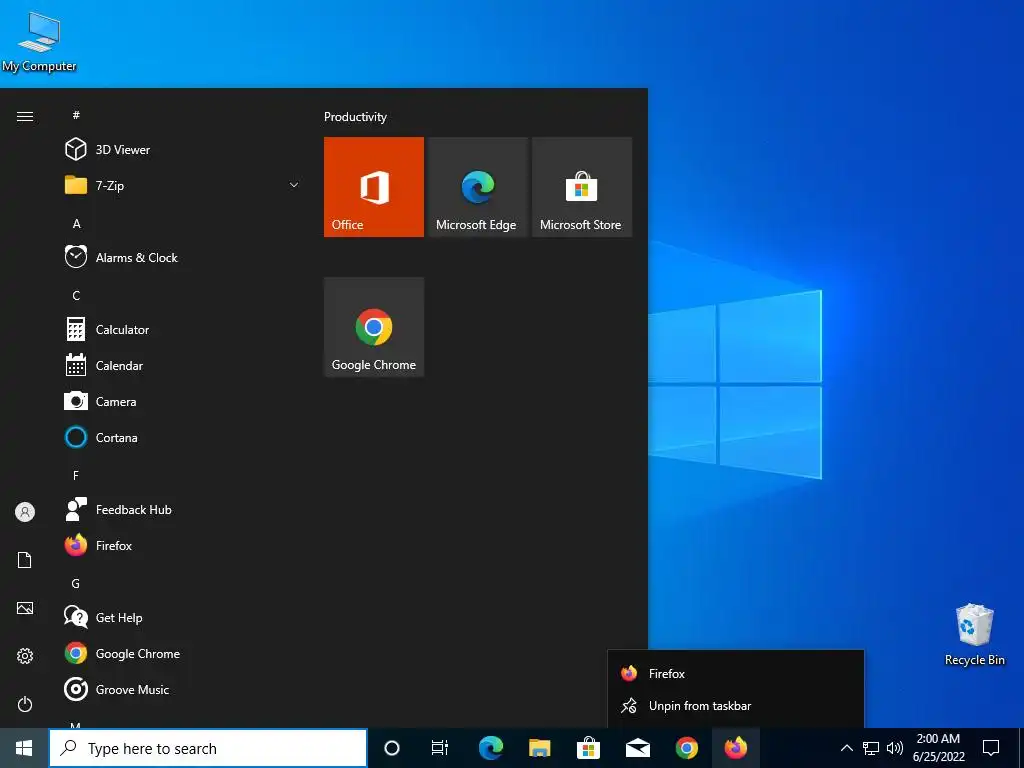Viewport: 1024px width, 768px height.
Task: Select the Recycle Bin desktop icon
Action: coord(974,635)
